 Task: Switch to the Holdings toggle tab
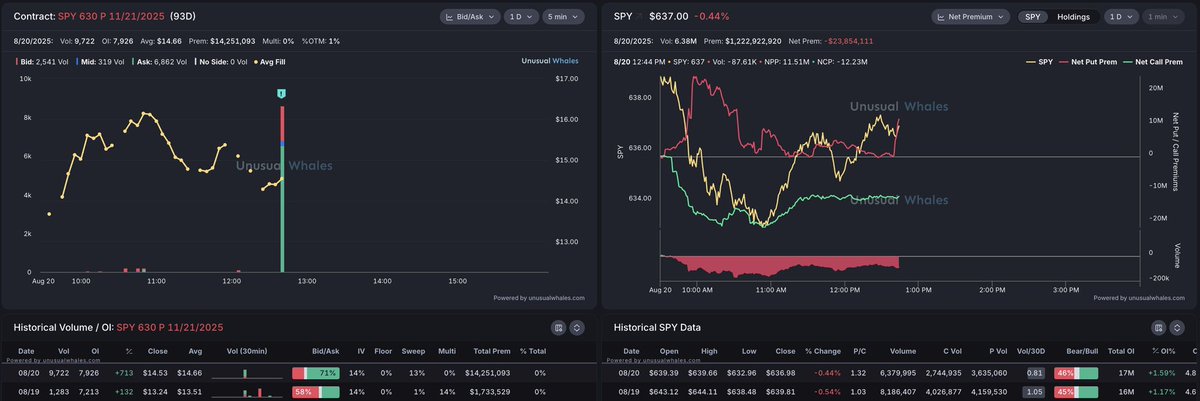1073,17
